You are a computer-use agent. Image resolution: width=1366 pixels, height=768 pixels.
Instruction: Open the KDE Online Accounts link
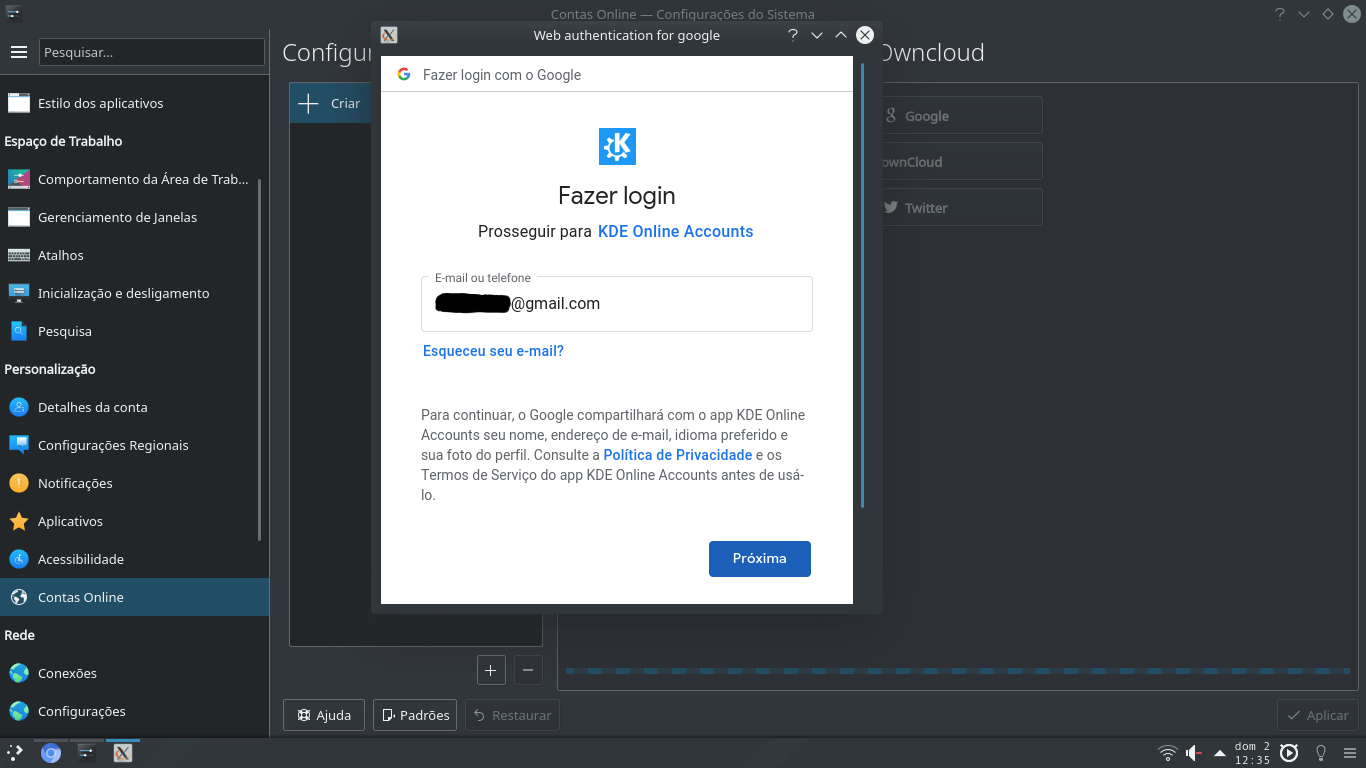675,231
